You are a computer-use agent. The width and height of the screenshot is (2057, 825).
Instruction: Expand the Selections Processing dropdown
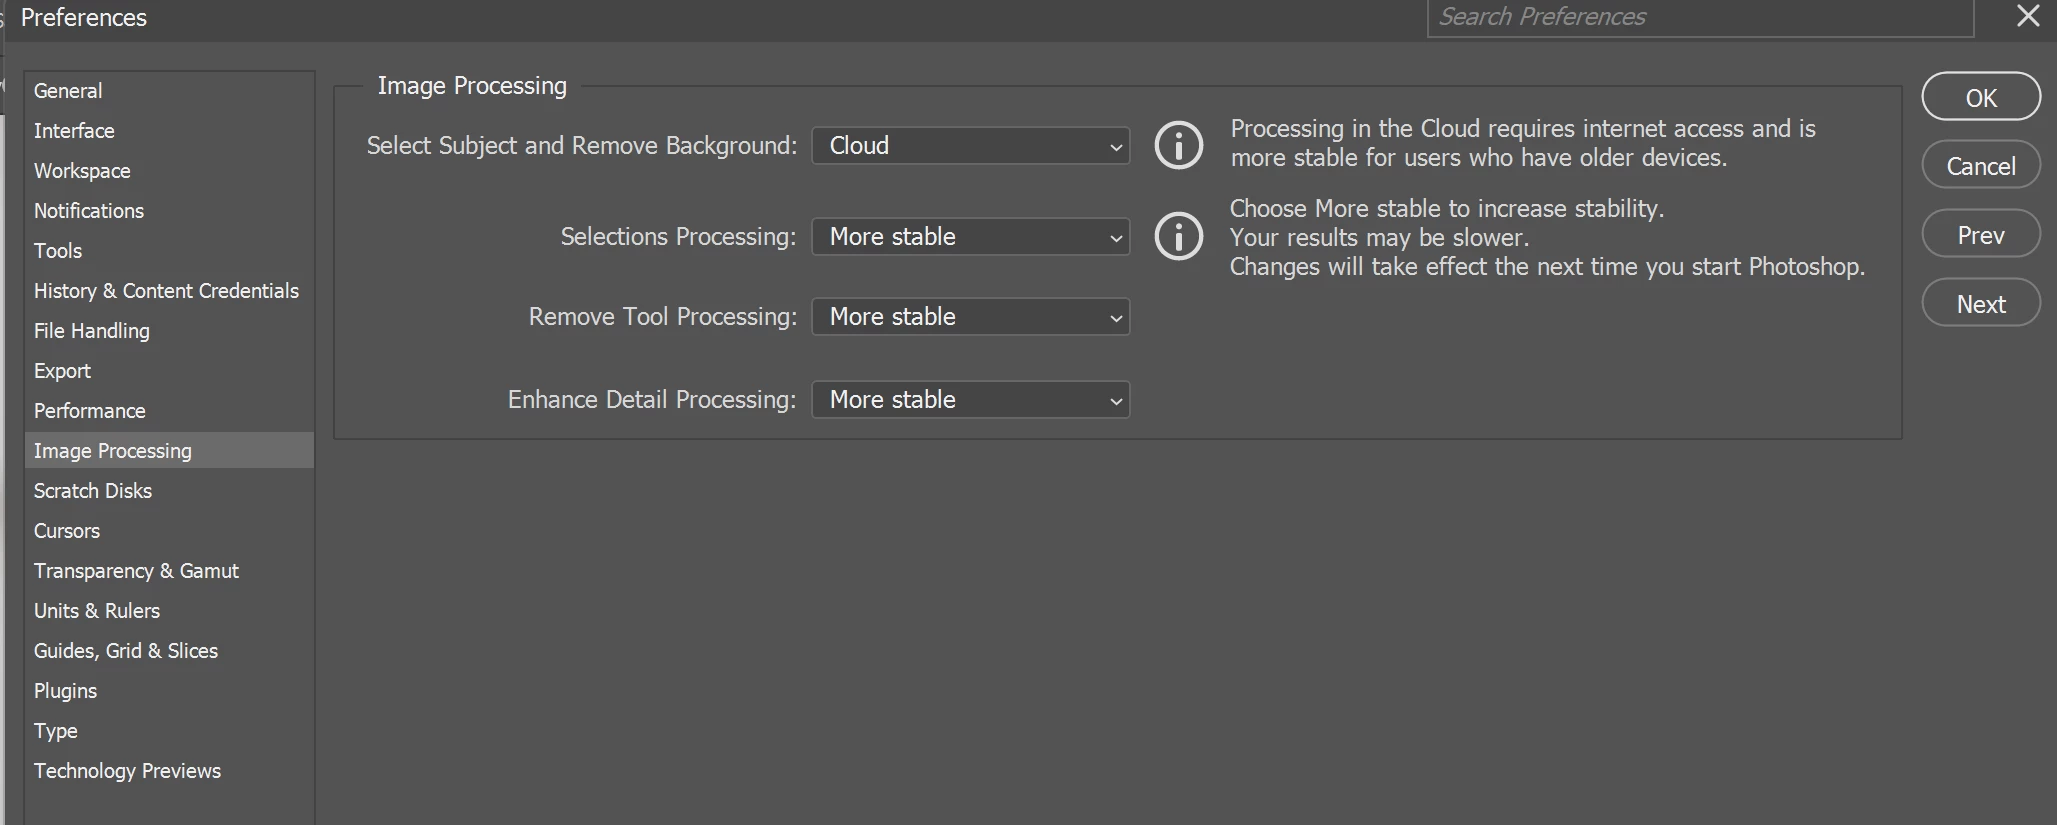[970, 237]
